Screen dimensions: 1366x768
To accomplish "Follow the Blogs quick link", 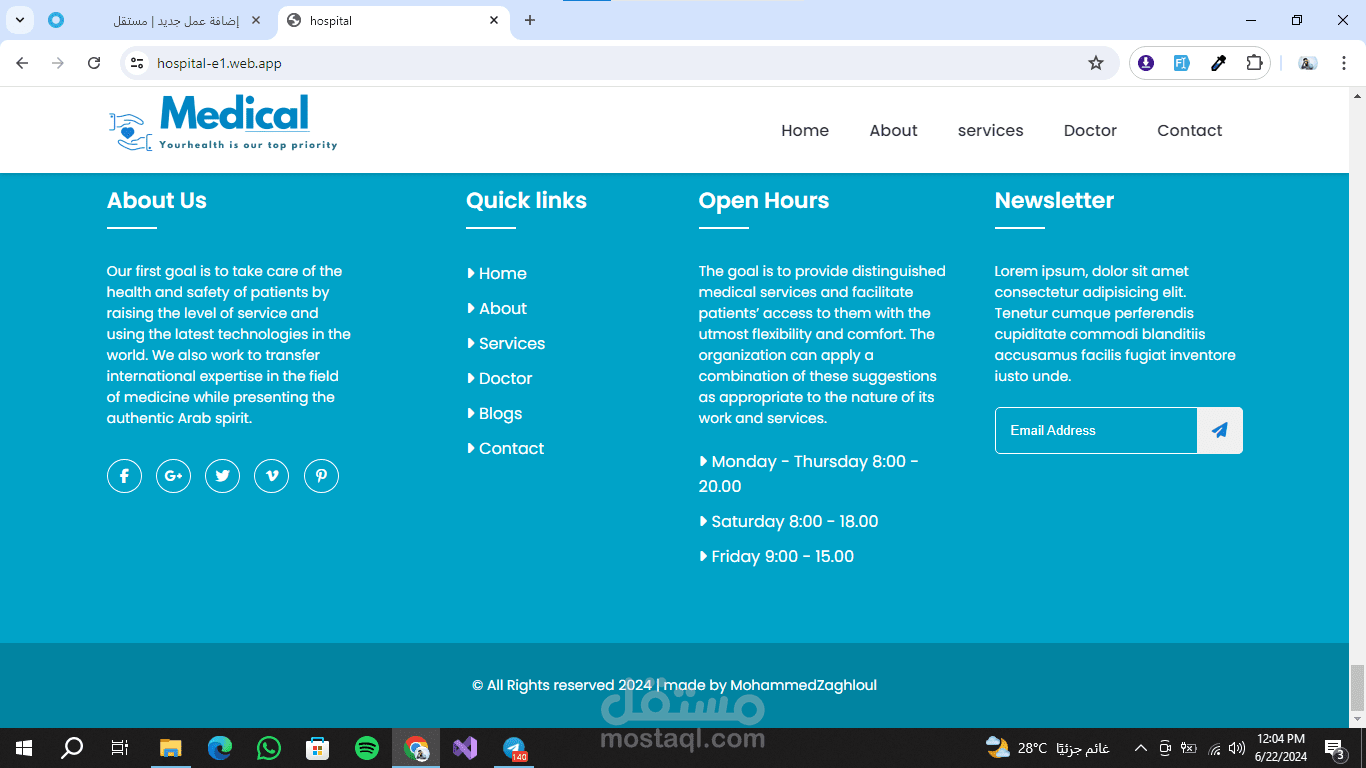I will (x=495, y=413).
